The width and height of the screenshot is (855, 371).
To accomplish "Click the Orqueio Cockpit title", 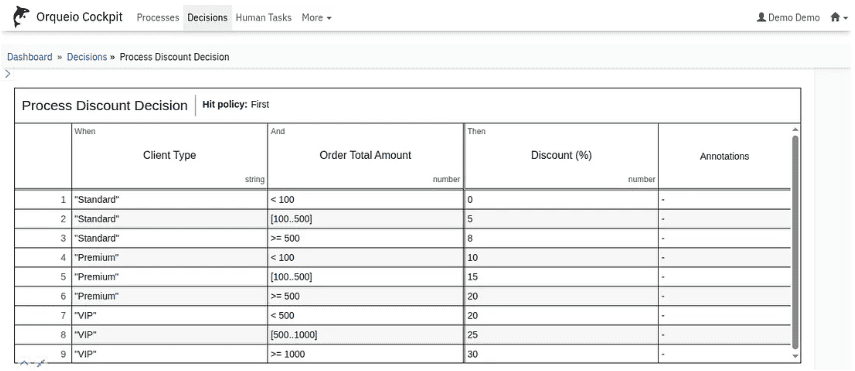I will pos(80,17).
